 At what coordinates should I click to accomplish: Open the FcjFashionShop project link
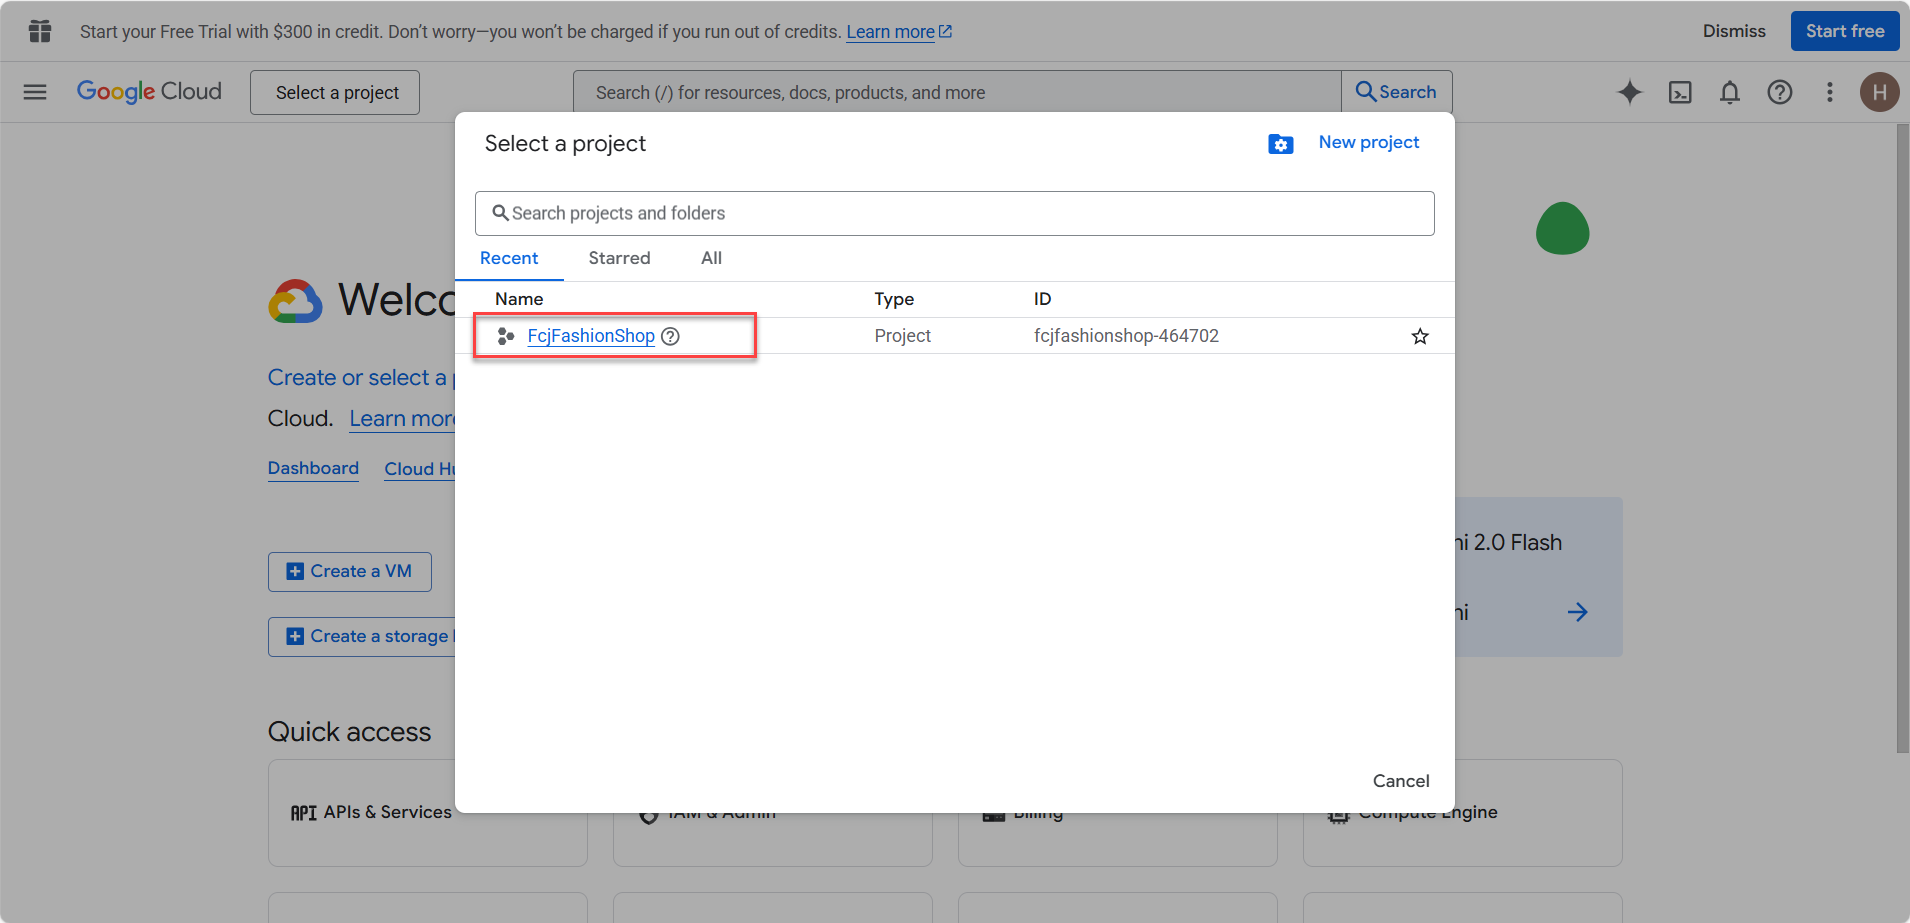[591, 336]
